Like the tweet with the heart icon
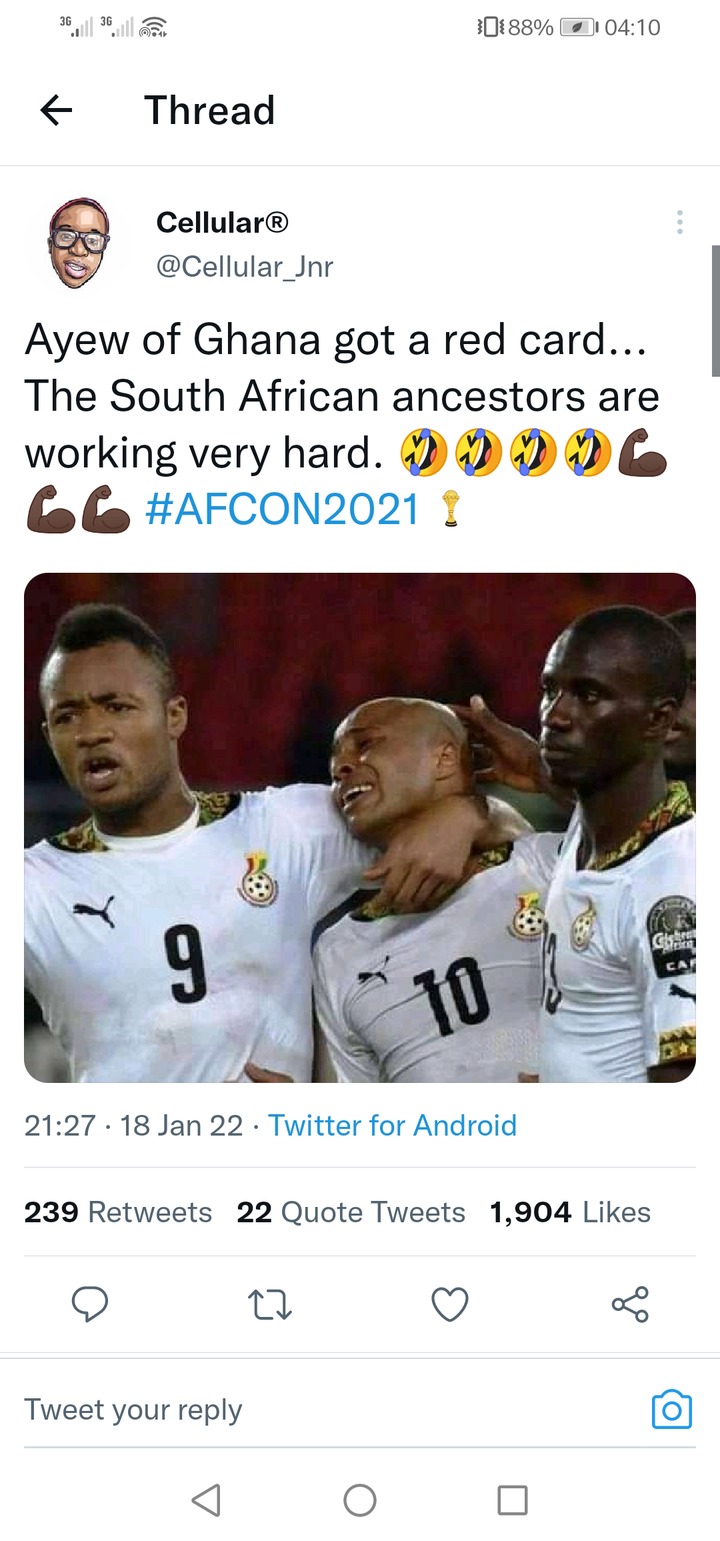The height and width of the screenshot is (1541, 720). click(450, 1305)
